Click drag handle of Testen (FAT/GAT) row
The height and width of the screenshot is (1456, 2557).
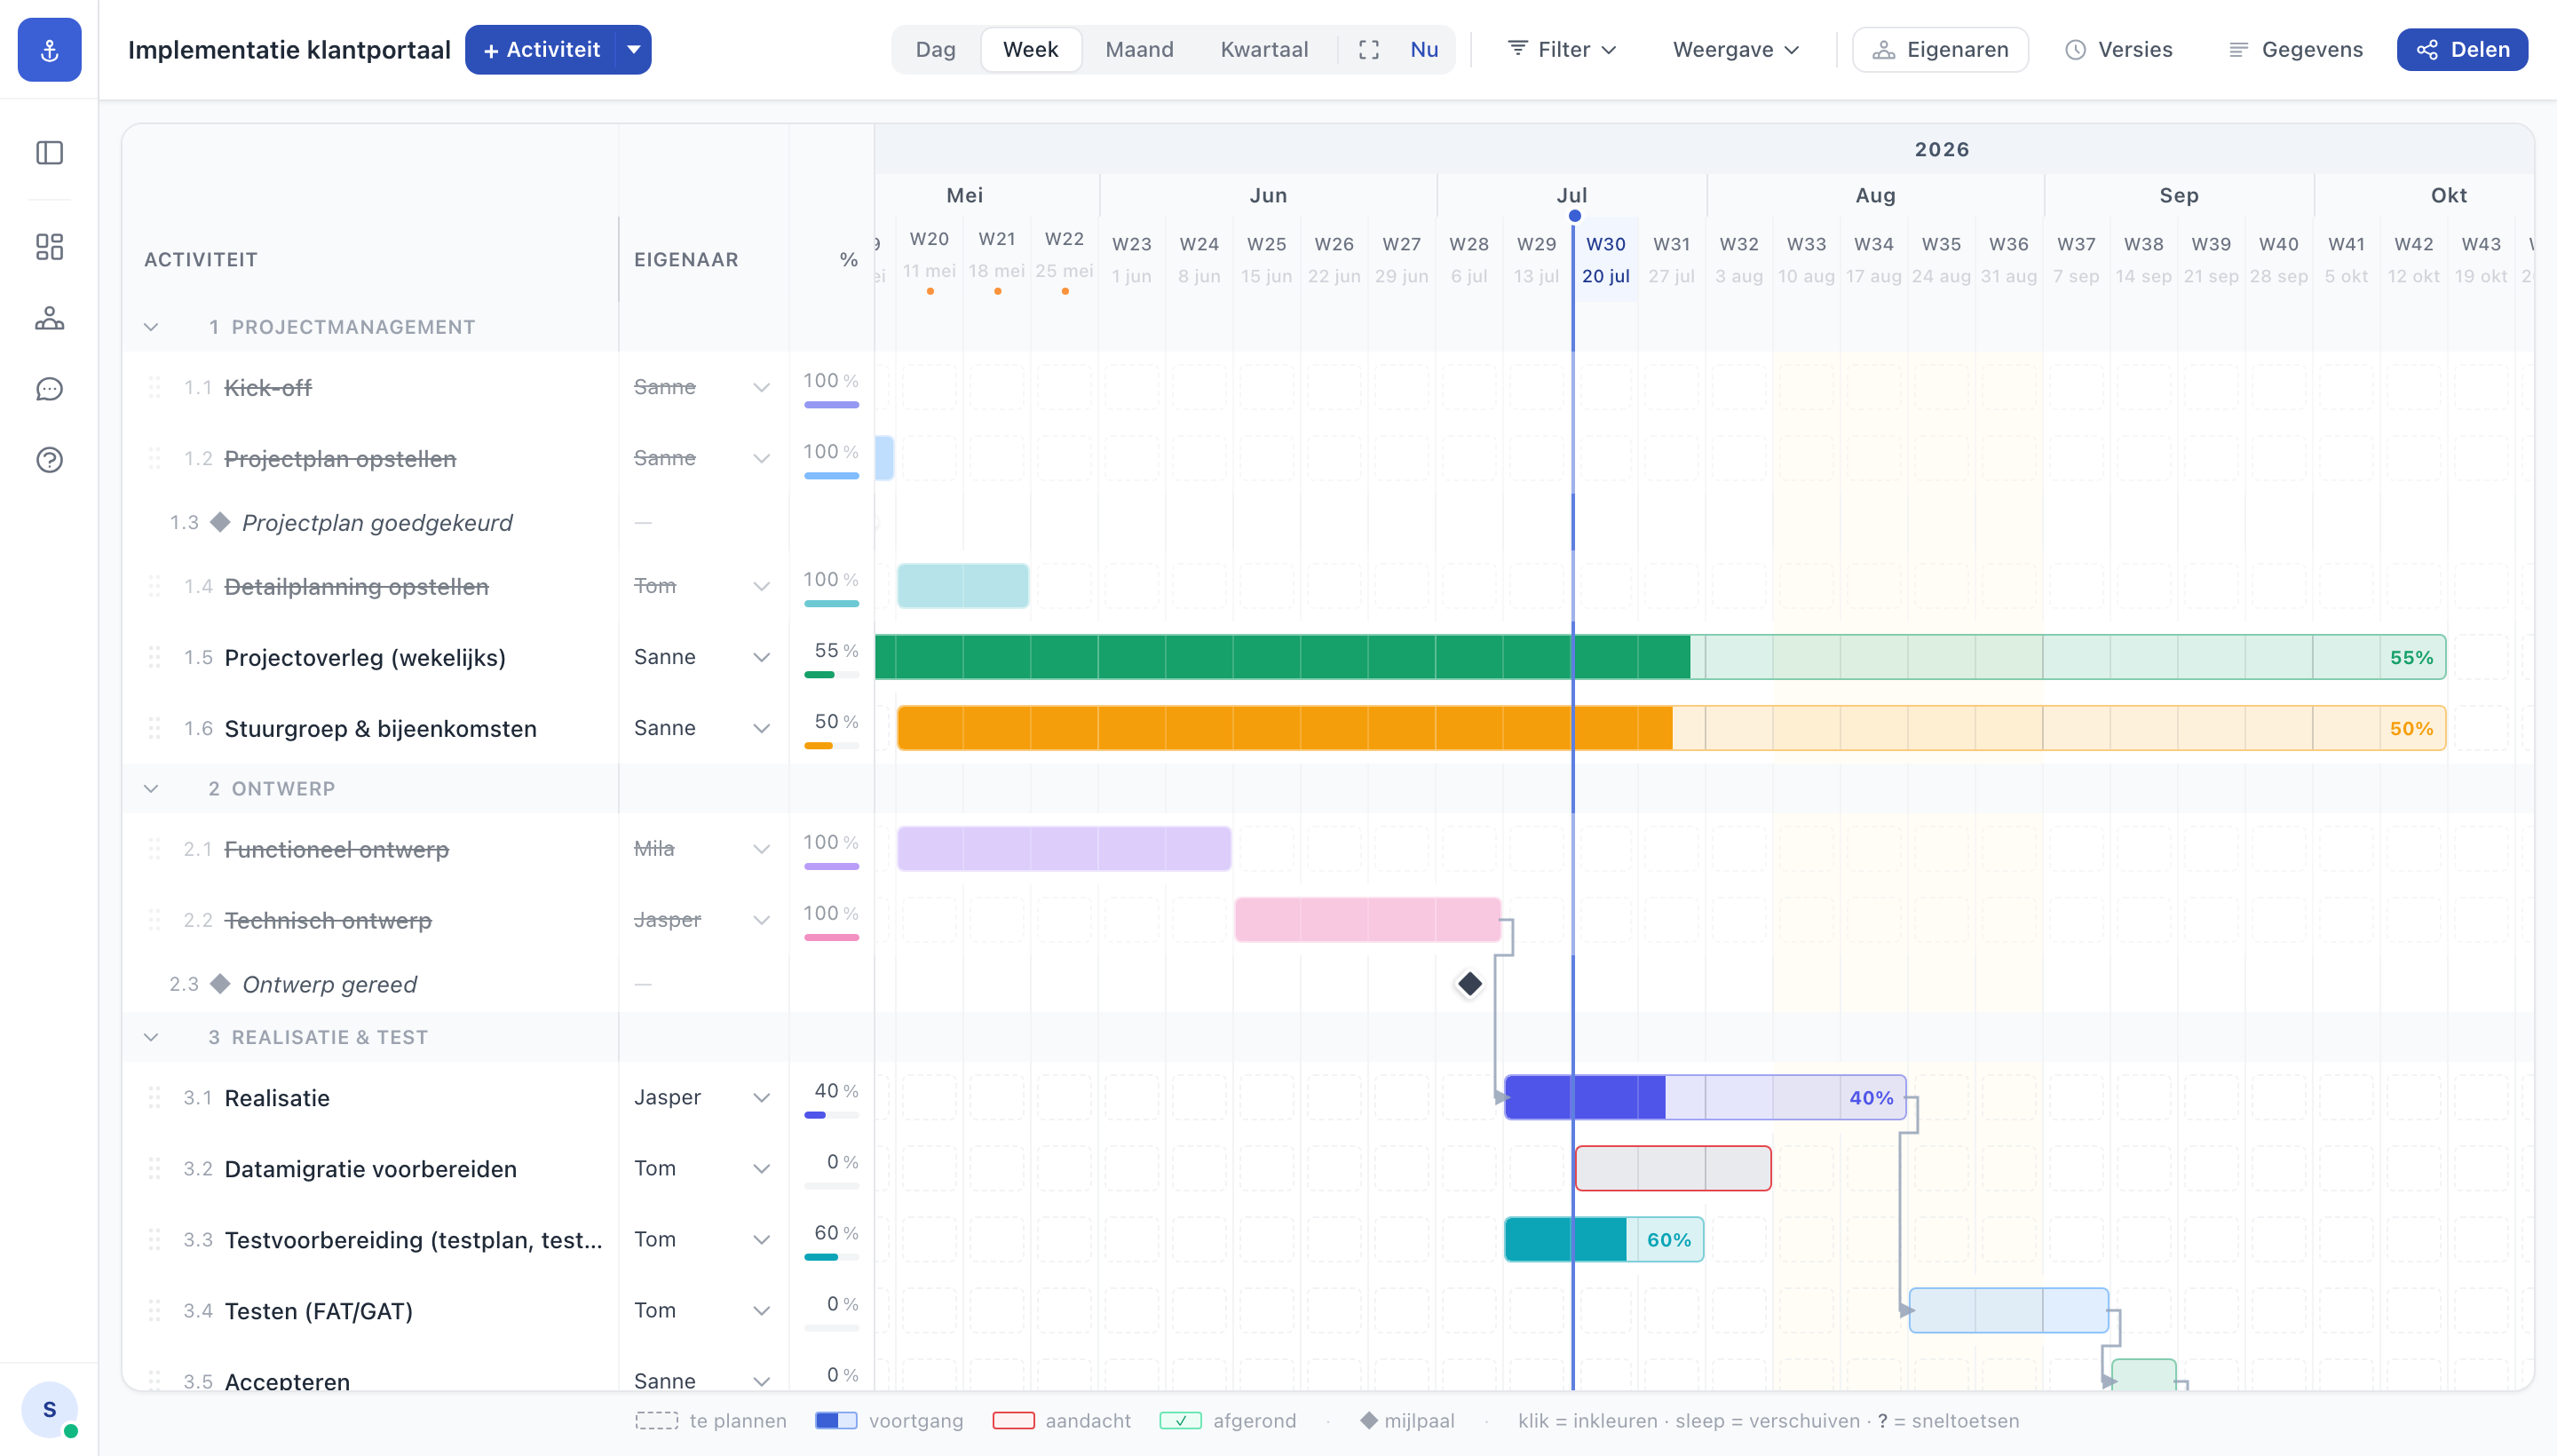154,1310
